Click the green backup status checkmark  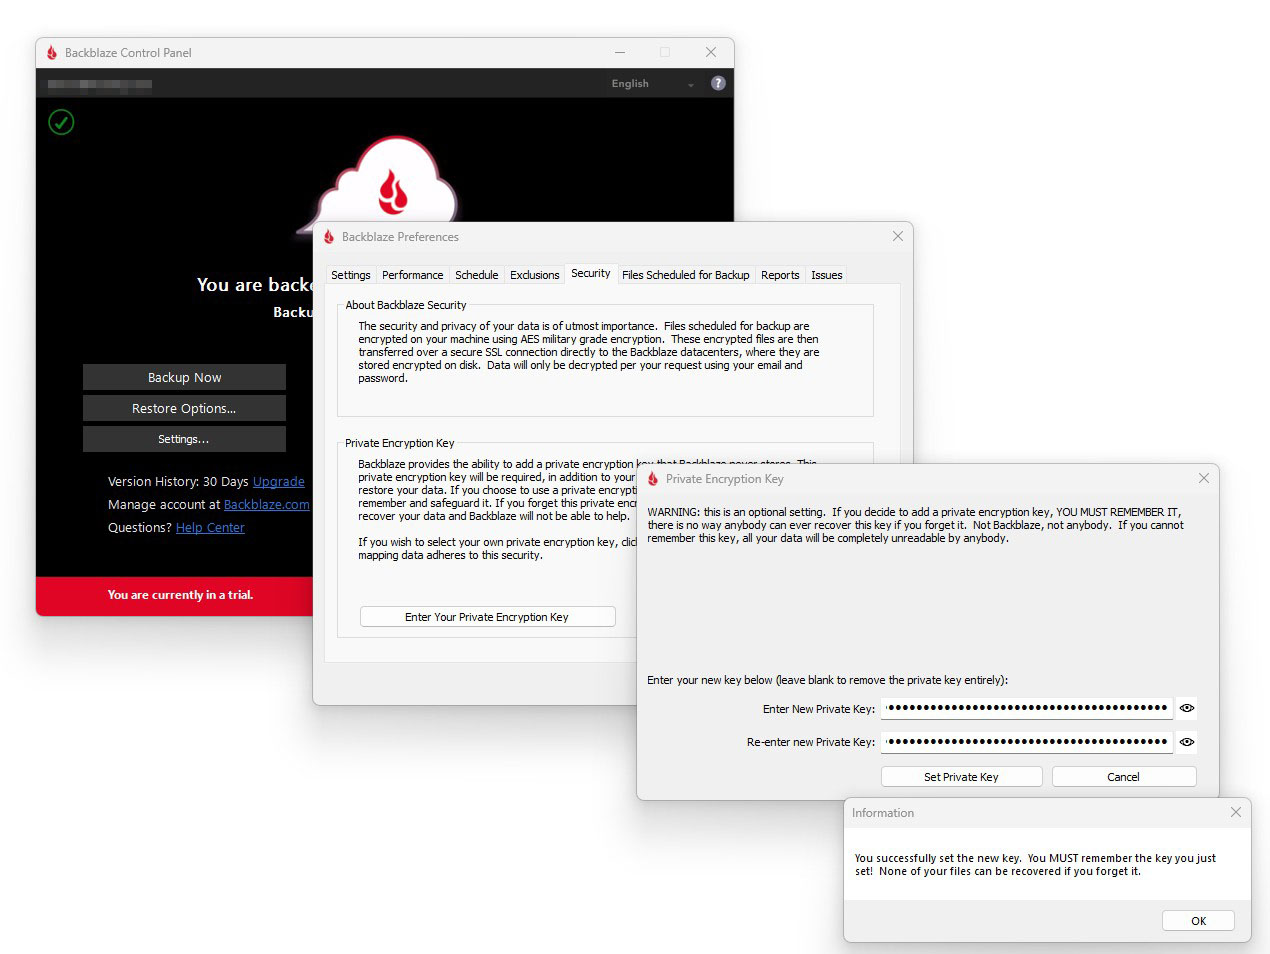61,122
